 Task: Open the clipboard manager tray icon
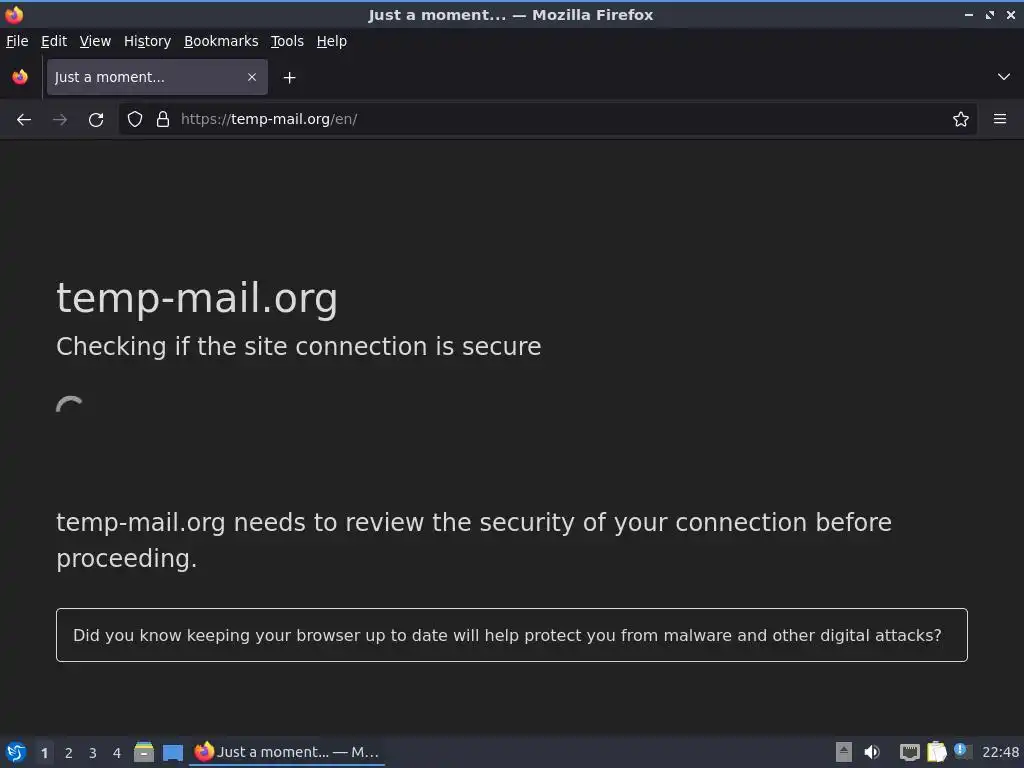click(936, 752)
